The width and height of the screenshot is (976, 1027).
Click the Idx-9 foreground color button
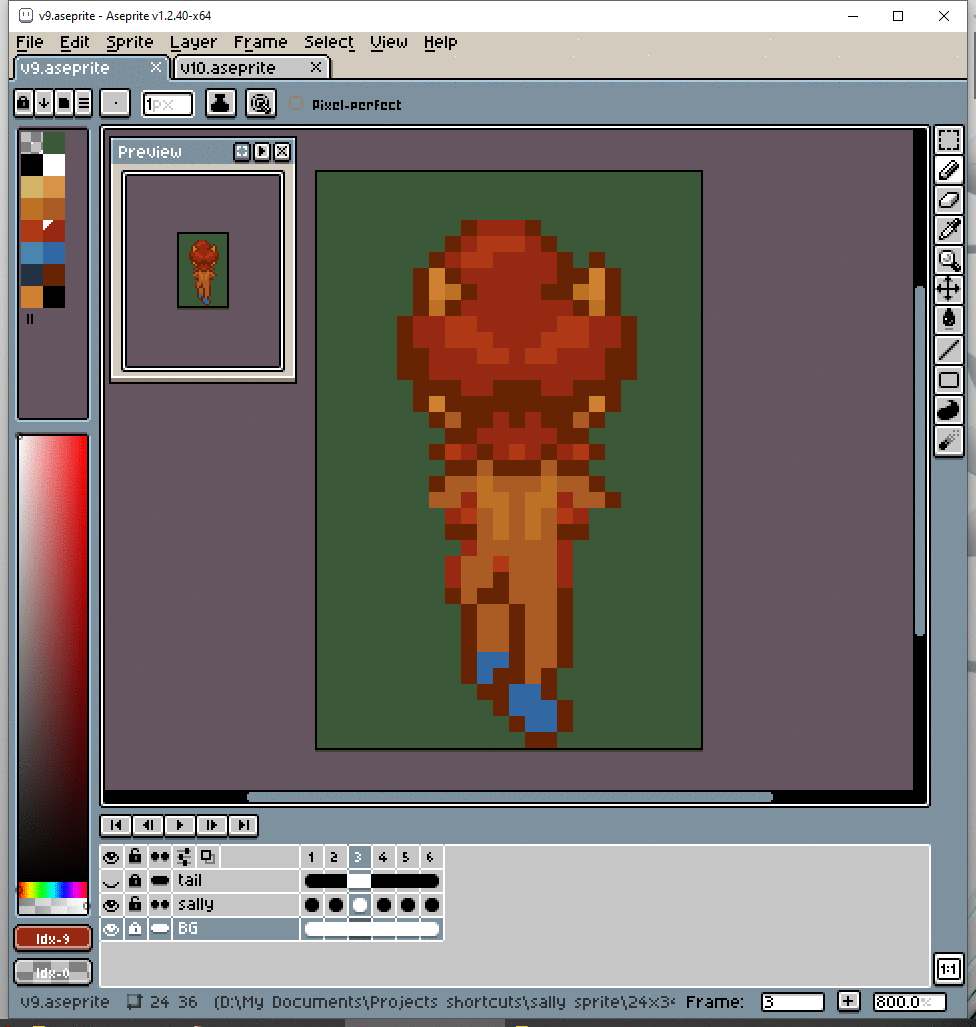pyautogui.click(x=53, y=939)
